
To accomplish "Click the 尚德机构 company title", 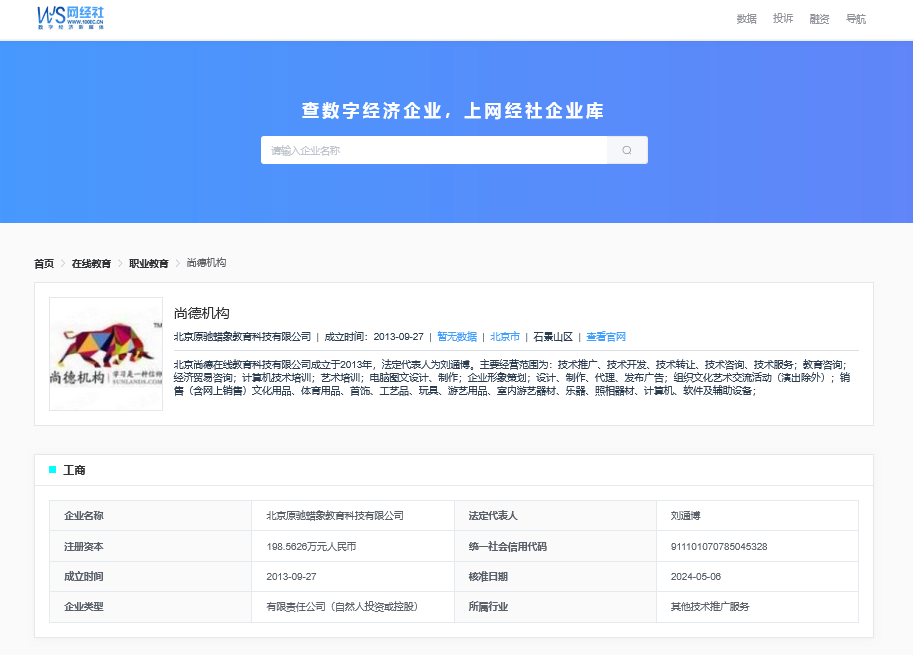I will (x=201, y=313).
